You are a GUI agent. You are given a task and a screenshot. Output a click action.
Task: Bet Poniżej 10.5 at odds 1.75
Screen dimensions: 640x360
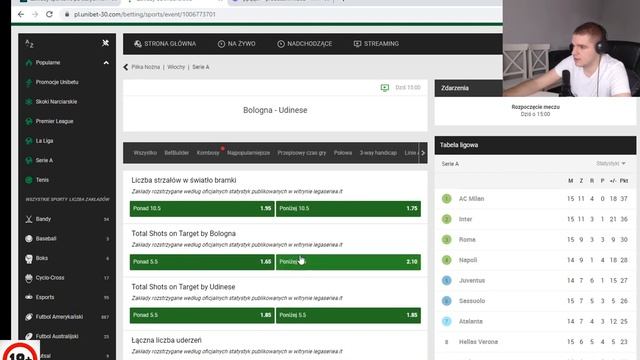(348, 209)
